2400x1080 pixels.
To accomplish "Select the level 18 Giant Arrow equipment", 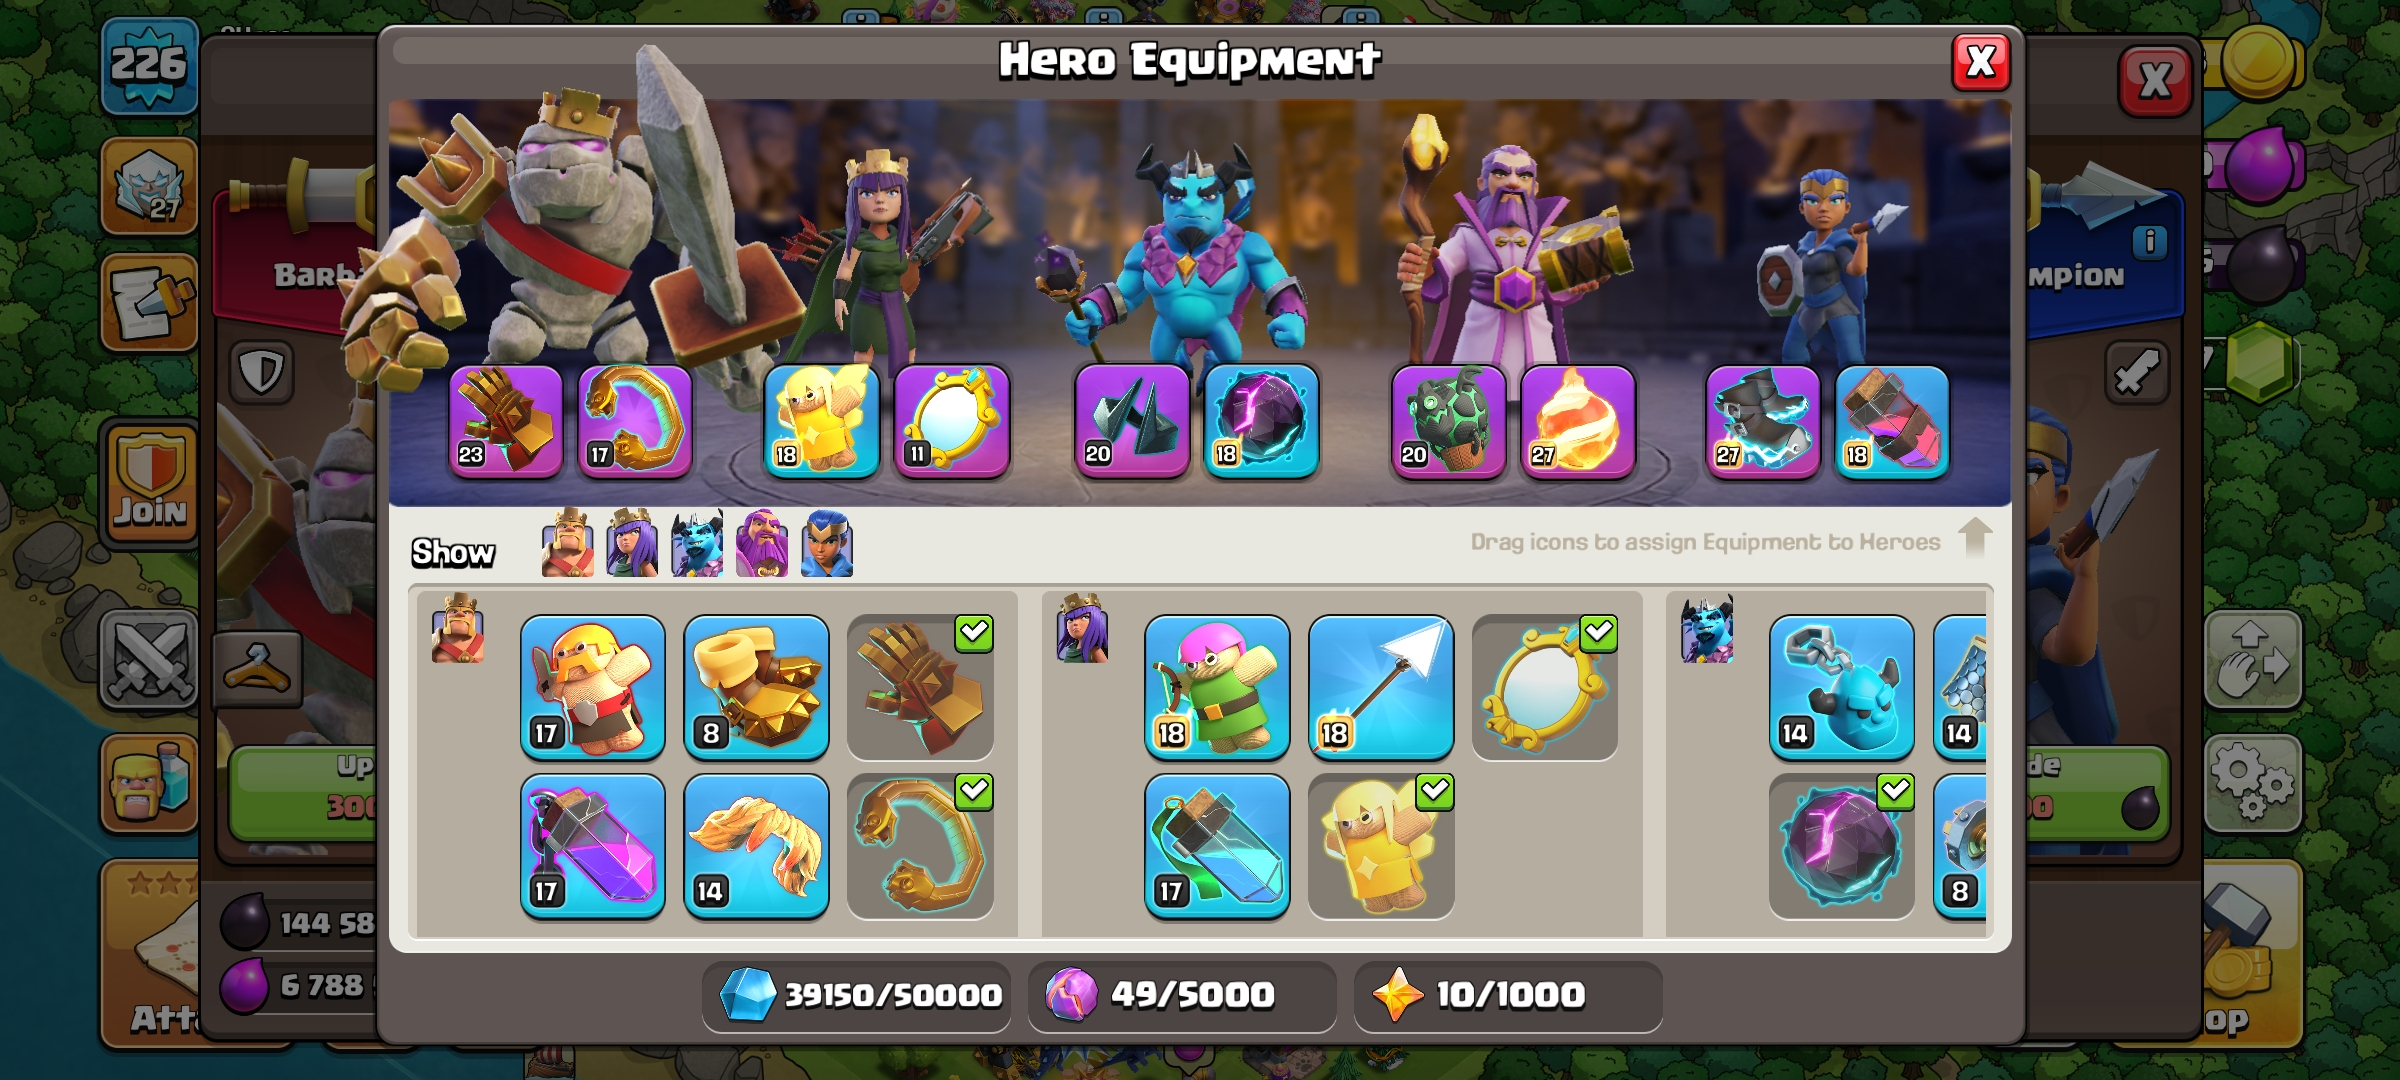I will (x=1381, y=687).
